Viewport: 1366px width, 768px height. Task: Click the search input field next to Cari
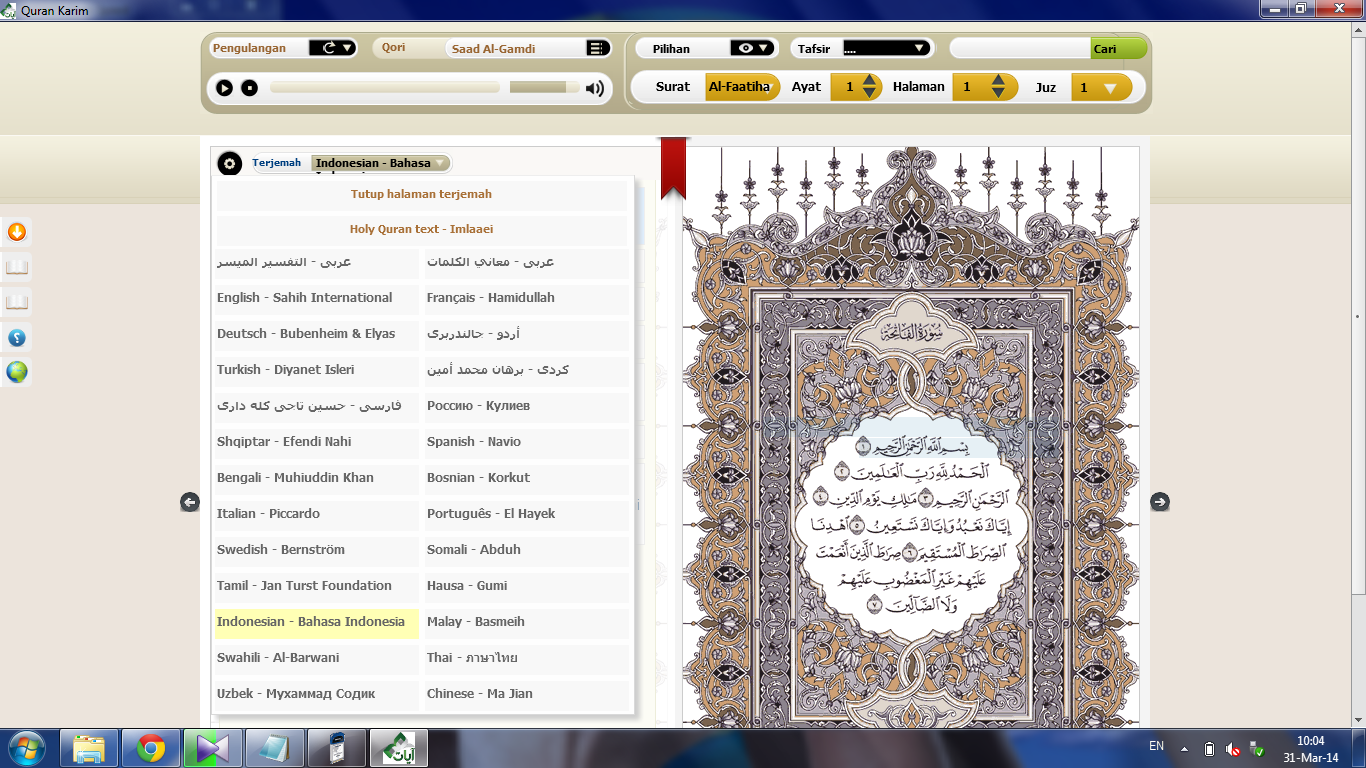(1020, 48)
